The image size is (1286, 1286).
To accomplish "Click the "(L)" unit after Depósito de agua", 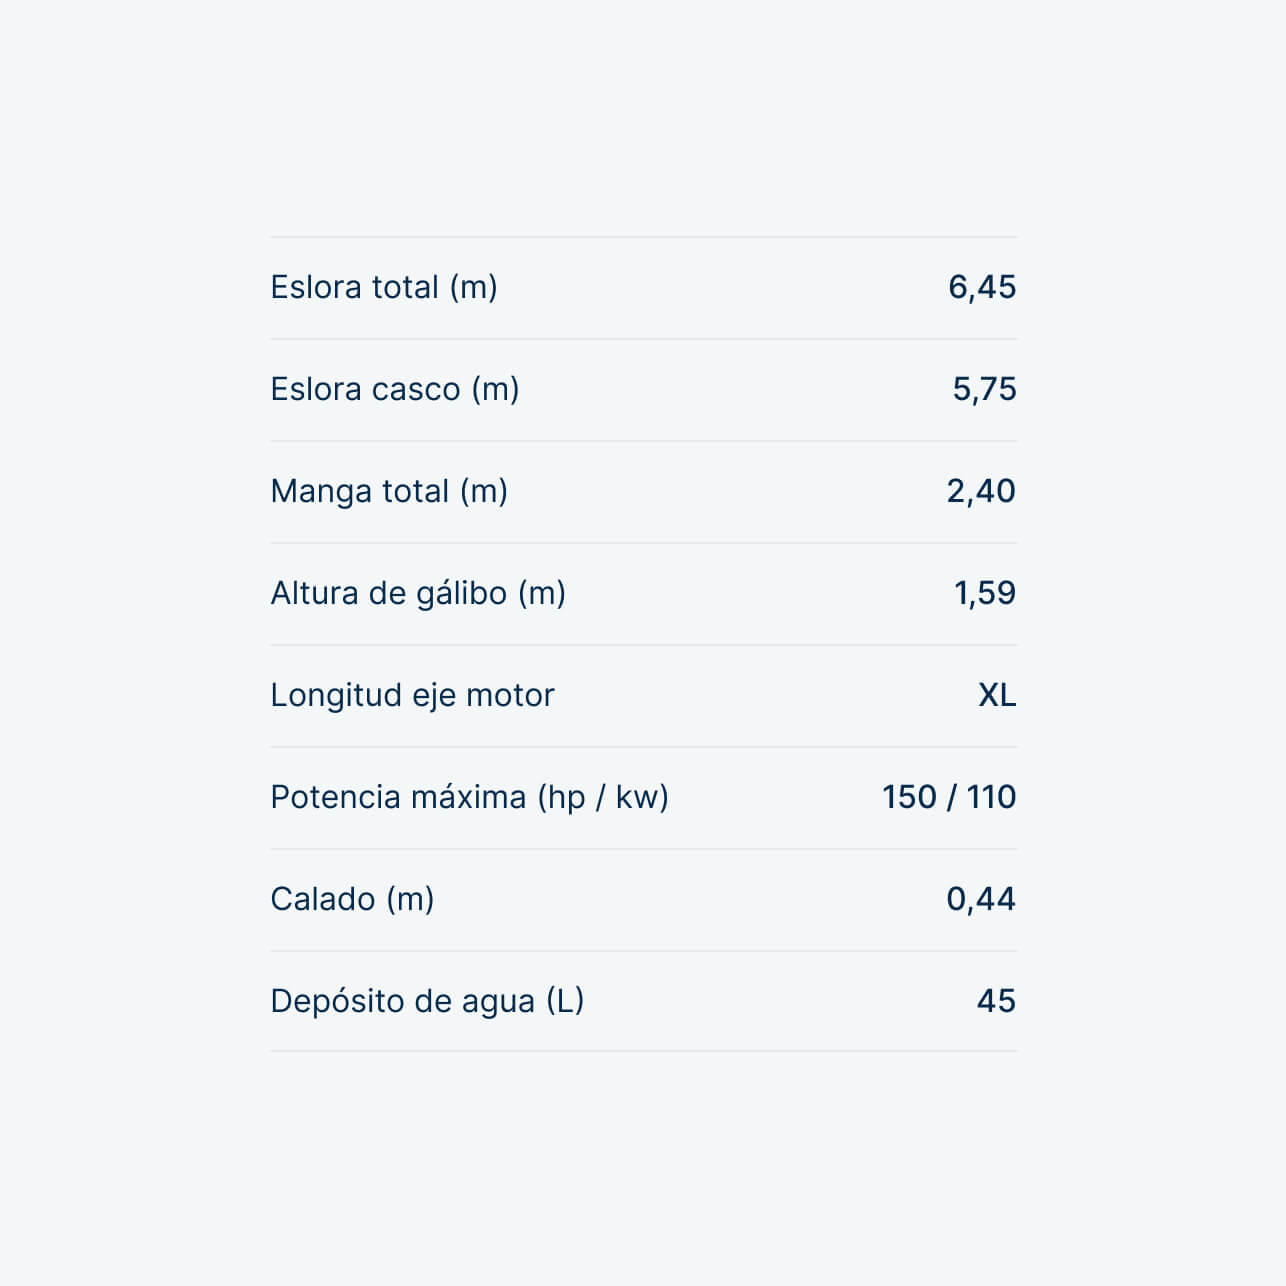I will point(565,1001).
